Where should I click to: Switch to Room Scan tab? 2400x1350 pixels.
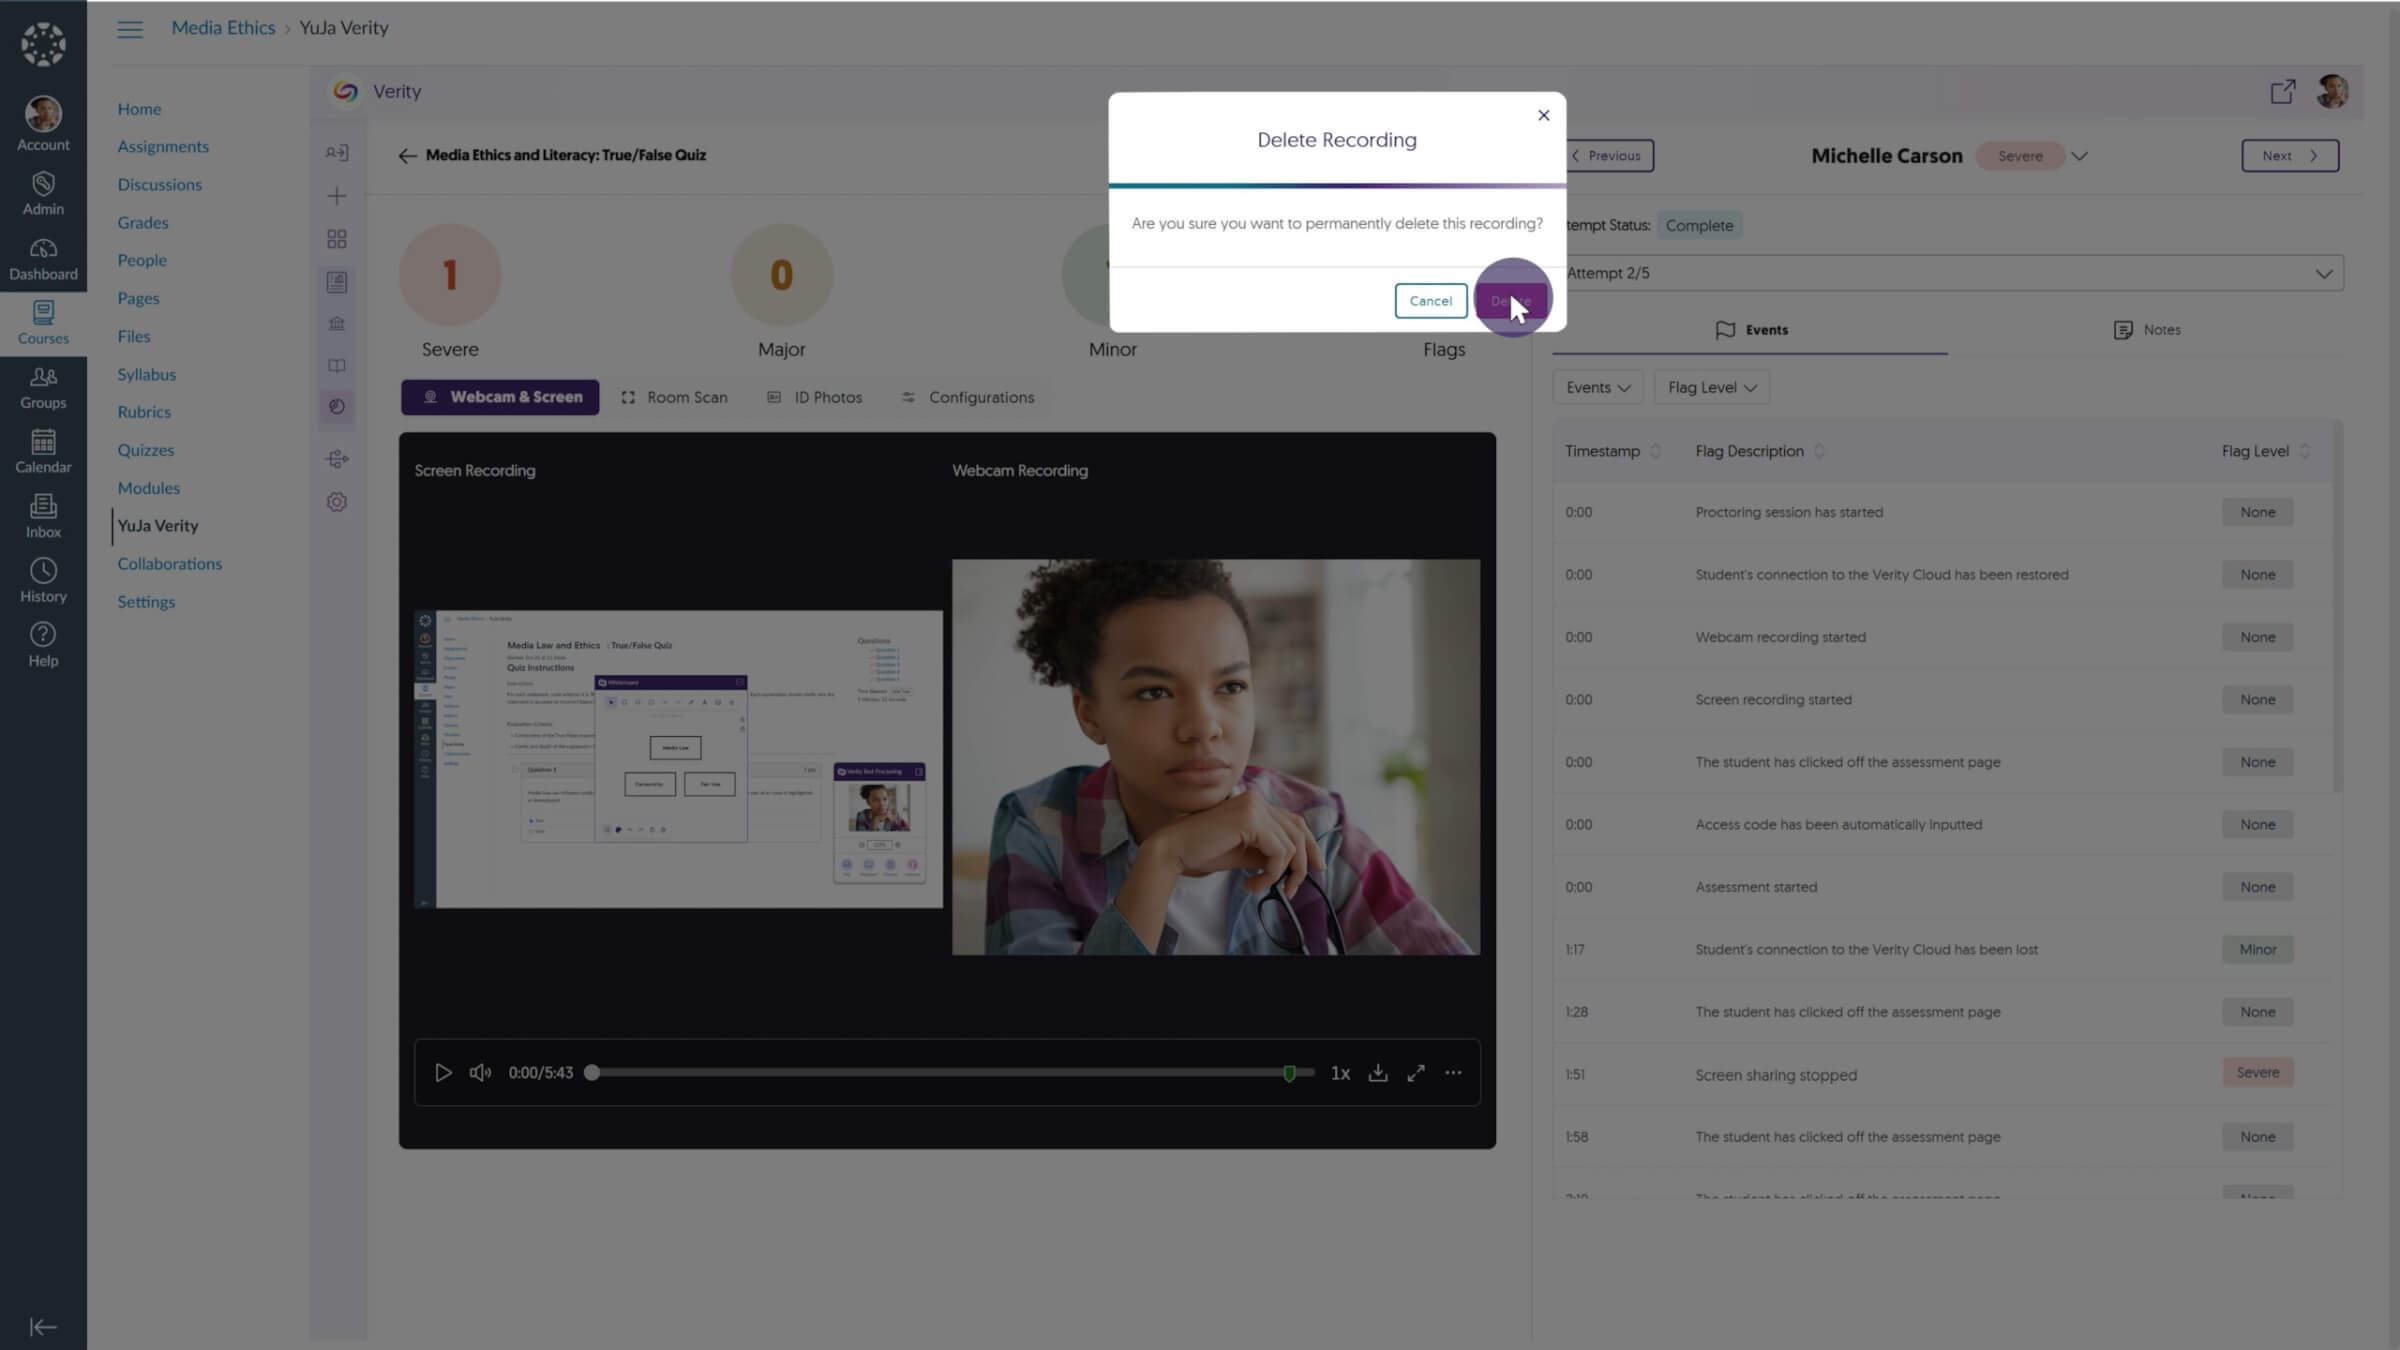674,397
